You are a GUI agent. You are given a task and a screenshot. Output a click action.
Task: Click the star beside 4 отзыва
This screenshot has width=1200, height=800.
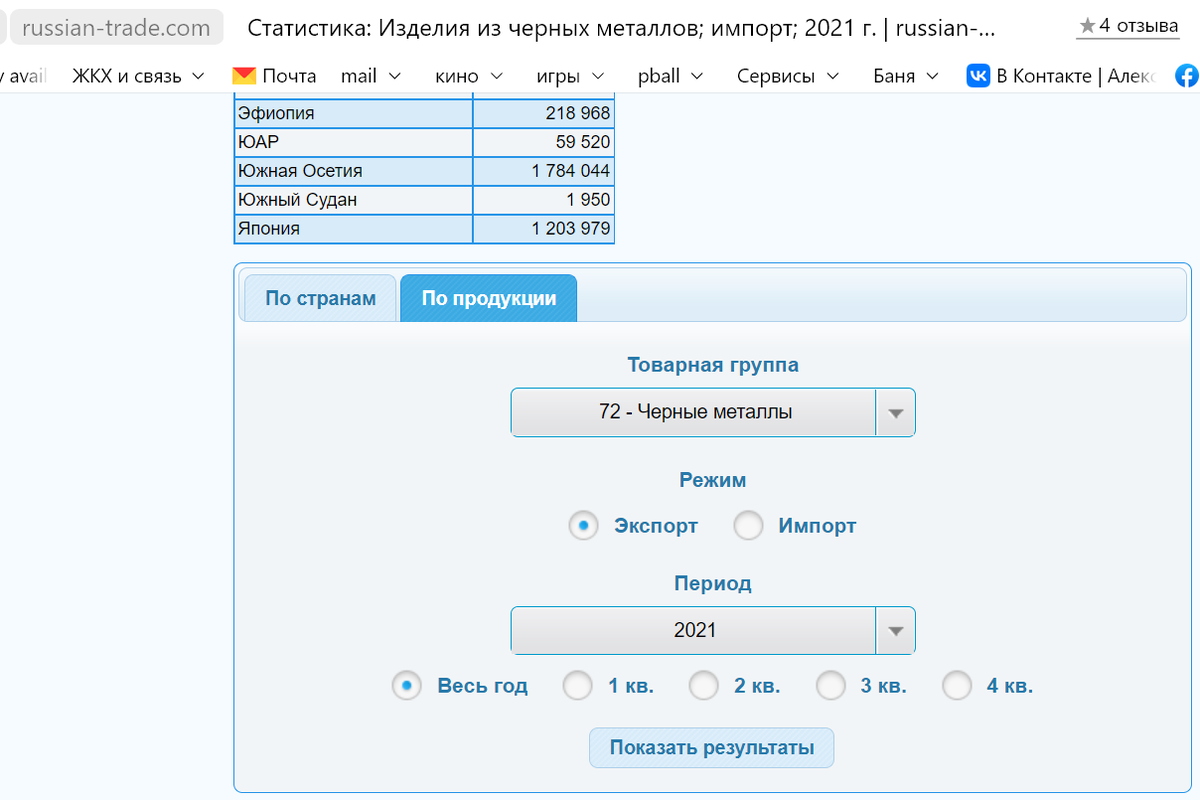tap(1086, 26)
